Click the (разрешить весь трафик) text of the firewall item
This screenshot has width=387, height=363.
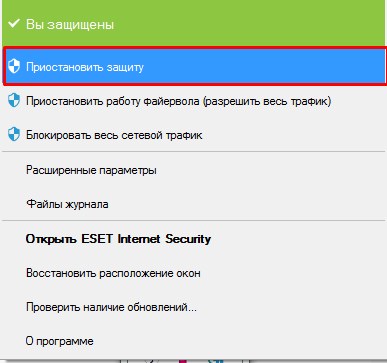[x=267, y=101]
